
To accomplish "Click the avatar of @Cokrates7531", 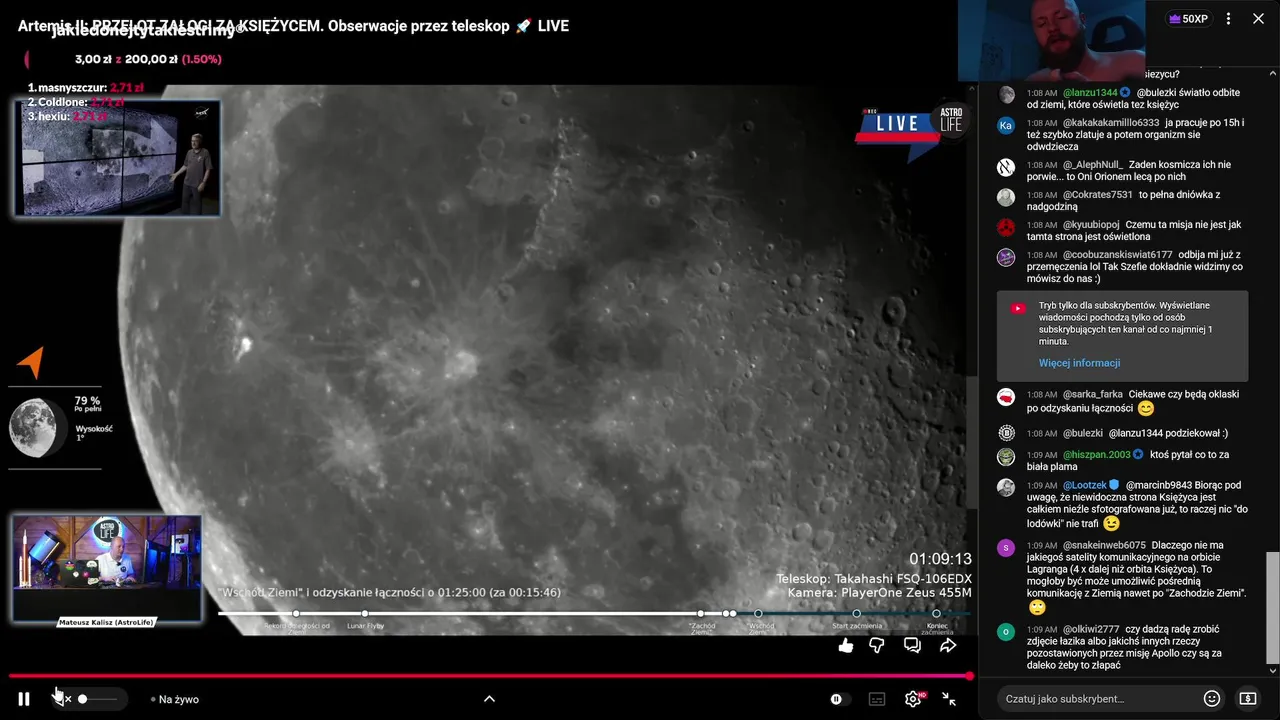I will 1006,197.
